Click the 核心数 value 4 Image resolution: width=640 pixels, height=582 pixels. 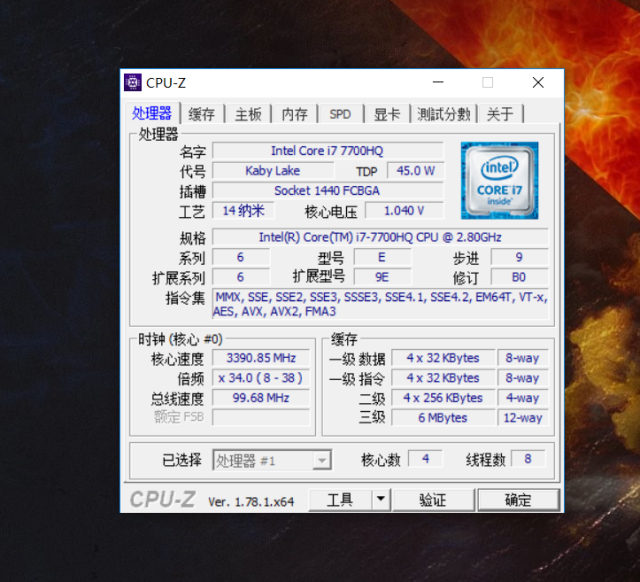click(425, 459)
